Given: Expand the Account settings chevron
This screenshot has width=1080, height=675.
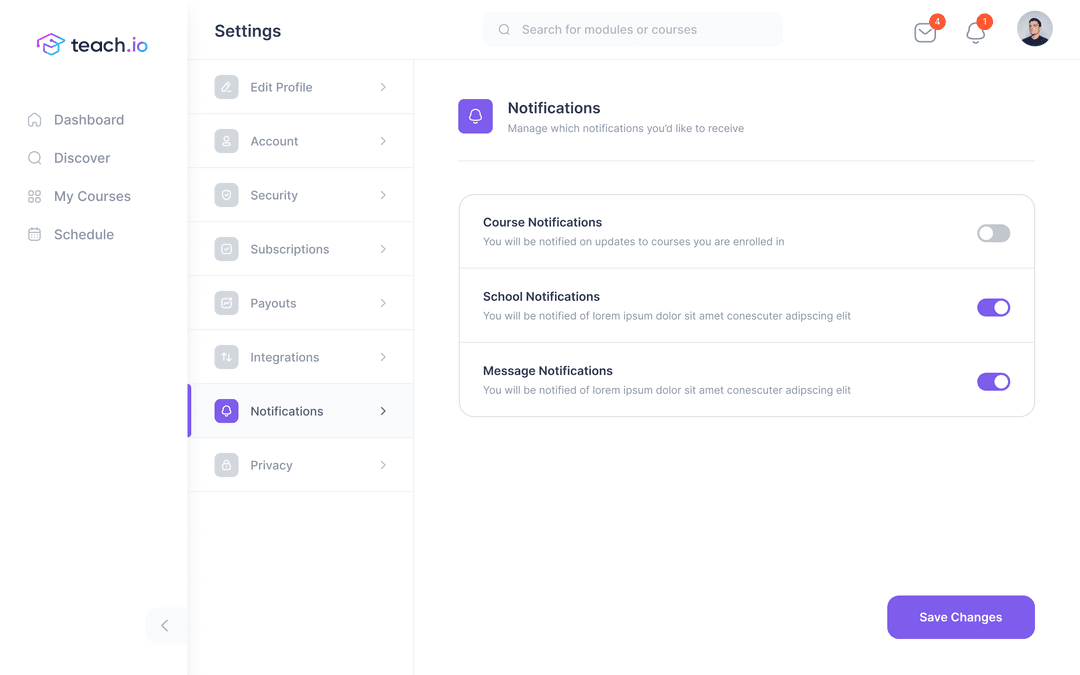Looking at the screenshot, I should 382,141.
